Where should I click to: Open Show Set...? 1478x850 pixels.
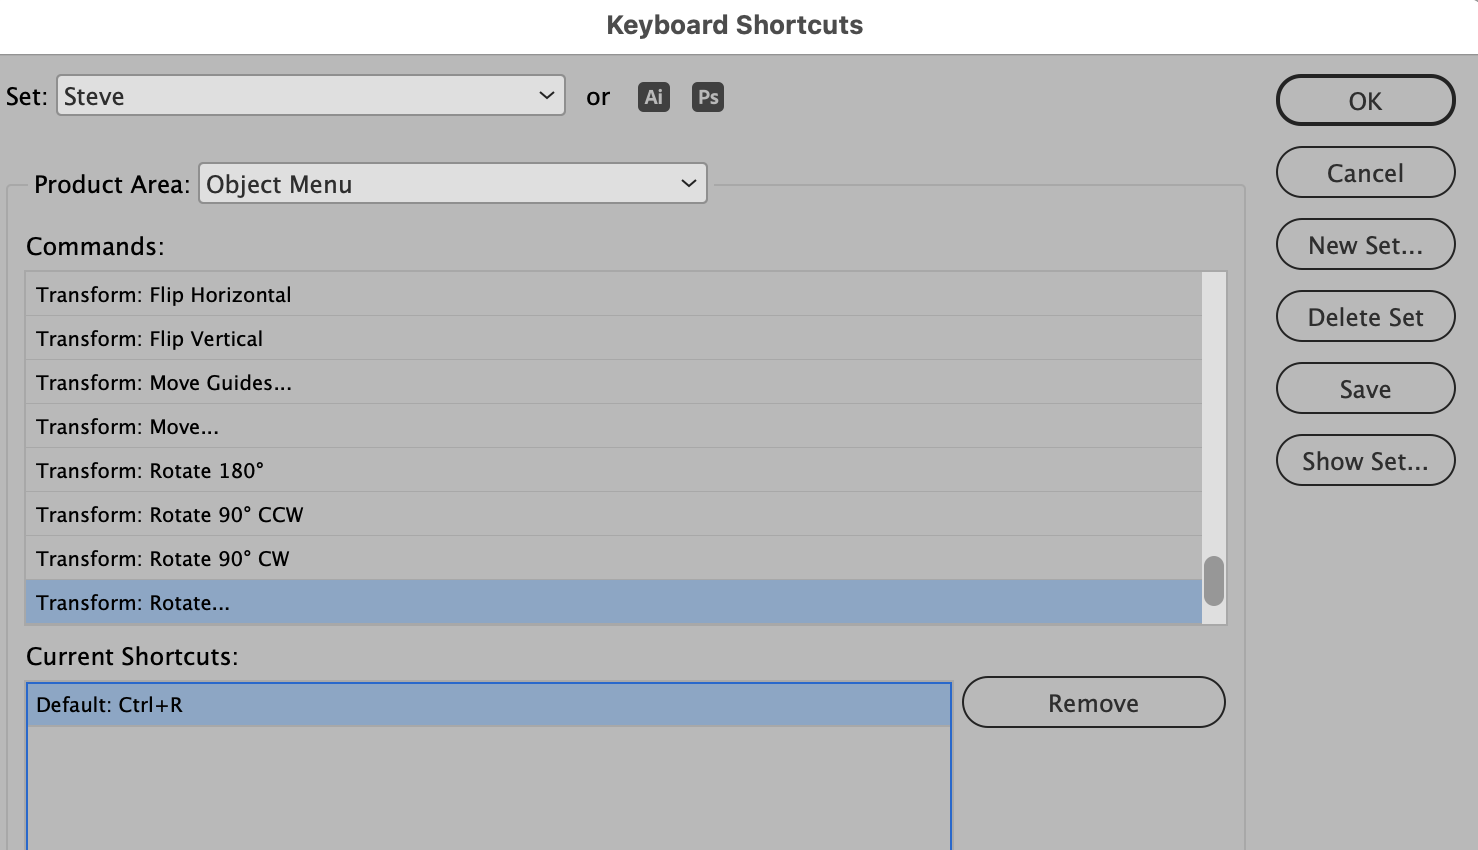pyautogui.click(x=1365, y=460)
